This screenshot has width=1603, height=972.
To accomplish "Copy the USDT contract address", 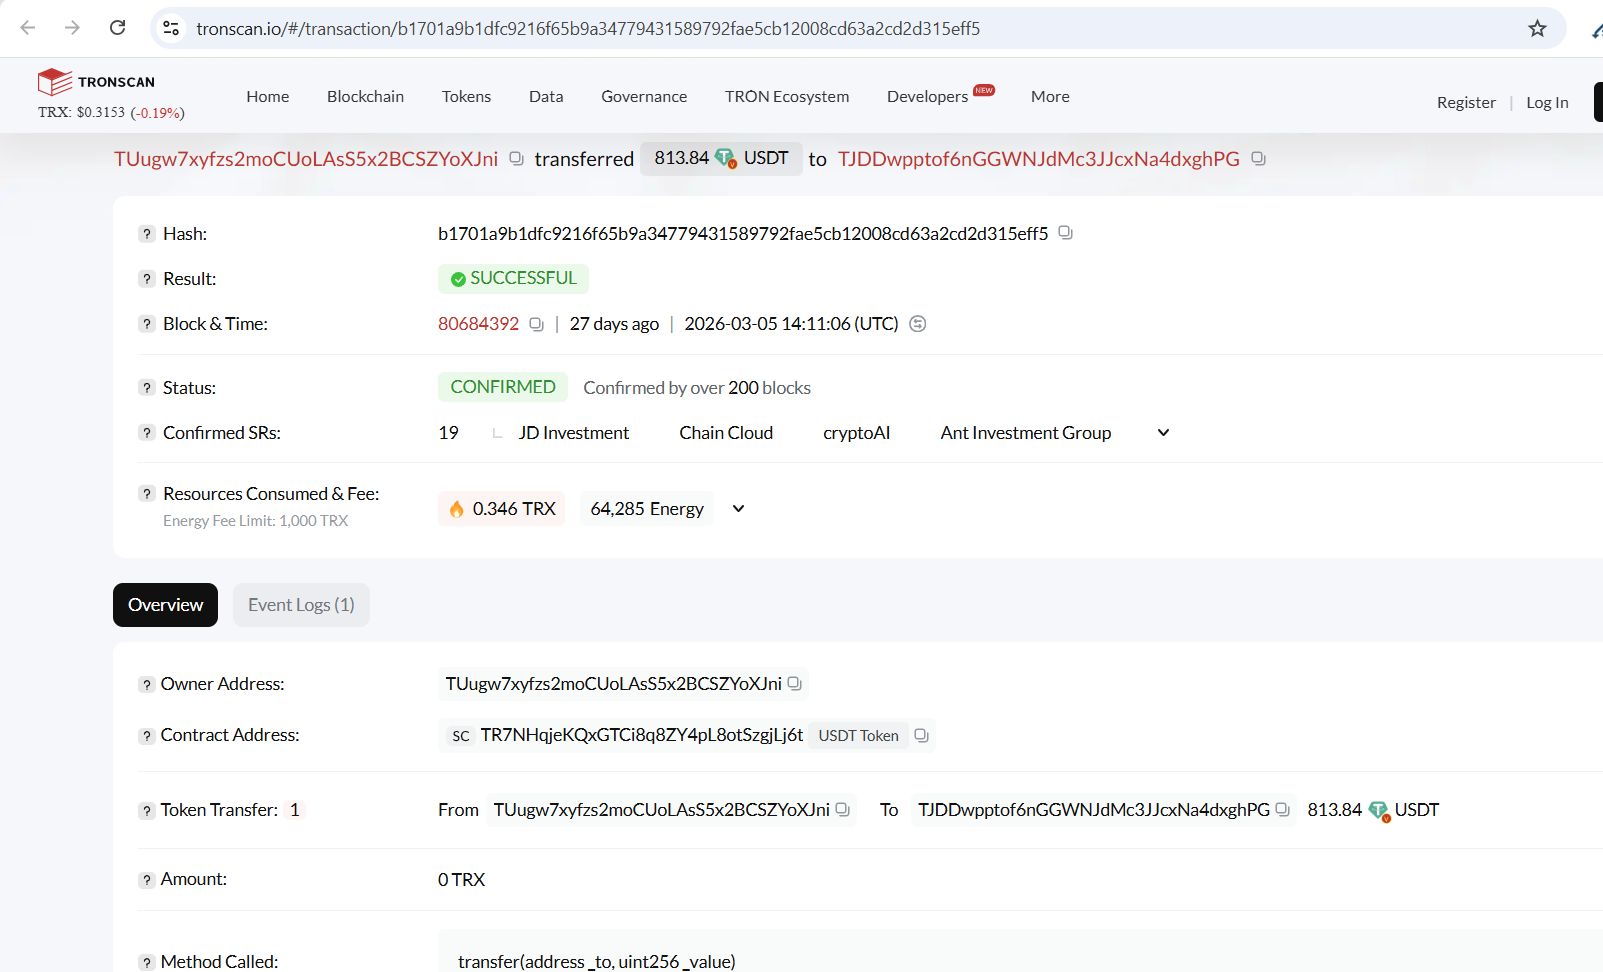I will 921,736.
